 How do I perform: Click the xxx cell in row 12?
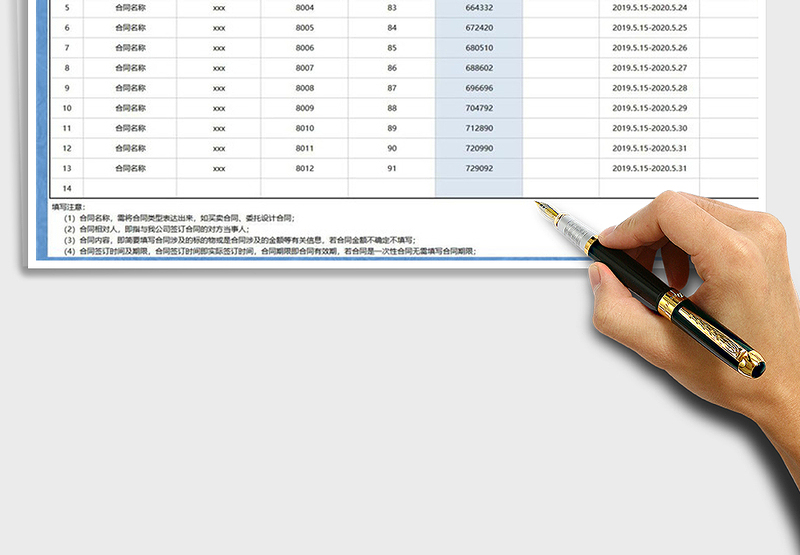point(219,148)
